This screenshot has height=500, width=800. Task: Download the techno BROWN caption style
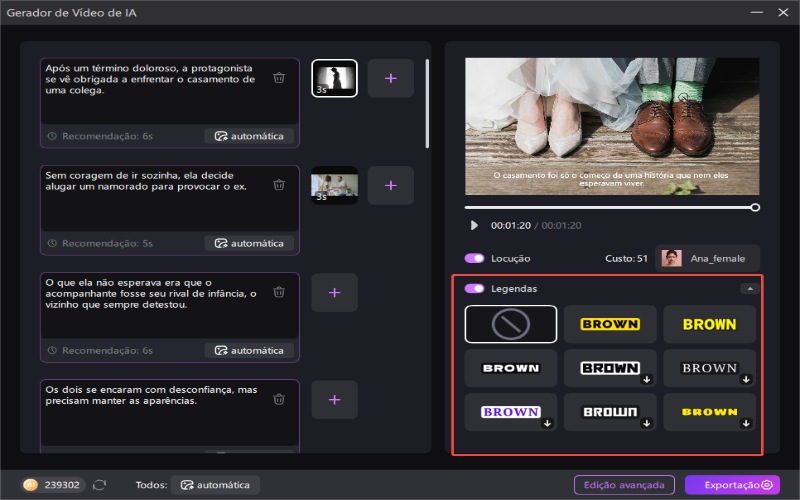tap(646, 423)
